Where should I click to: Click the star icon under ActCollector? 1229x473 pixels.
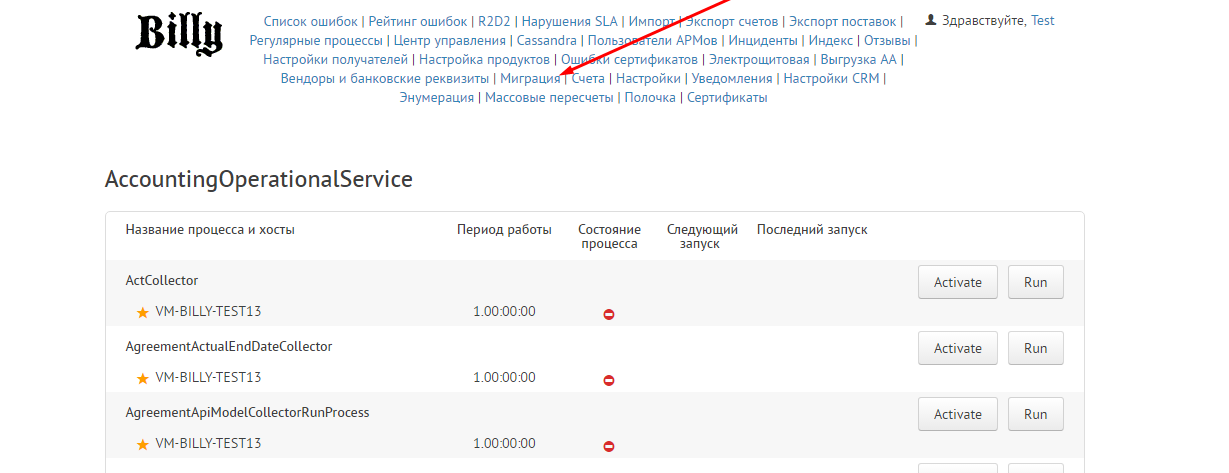[142, 312]
